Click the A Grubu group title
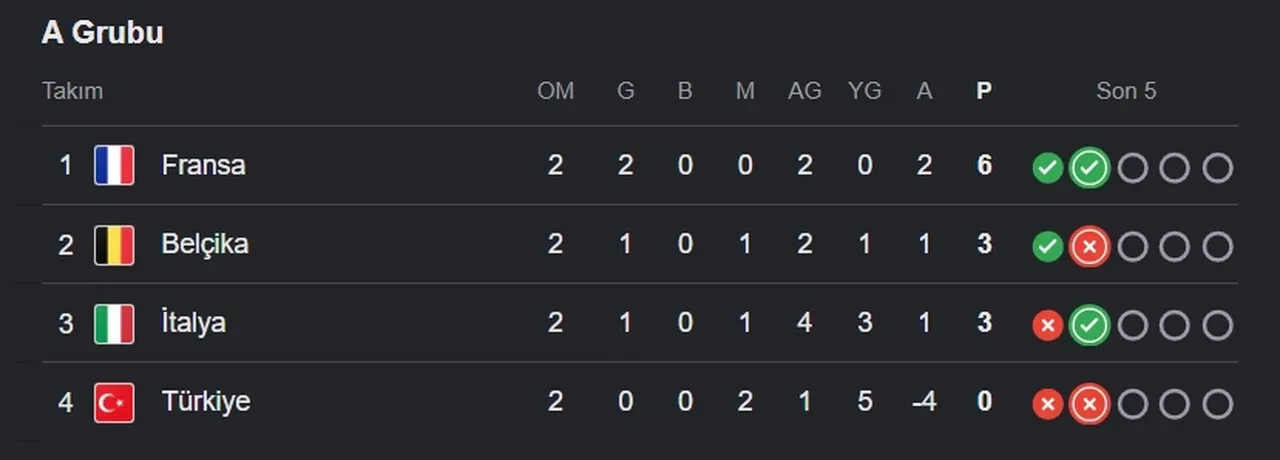 pyautogui.click(x=102, y=33)
